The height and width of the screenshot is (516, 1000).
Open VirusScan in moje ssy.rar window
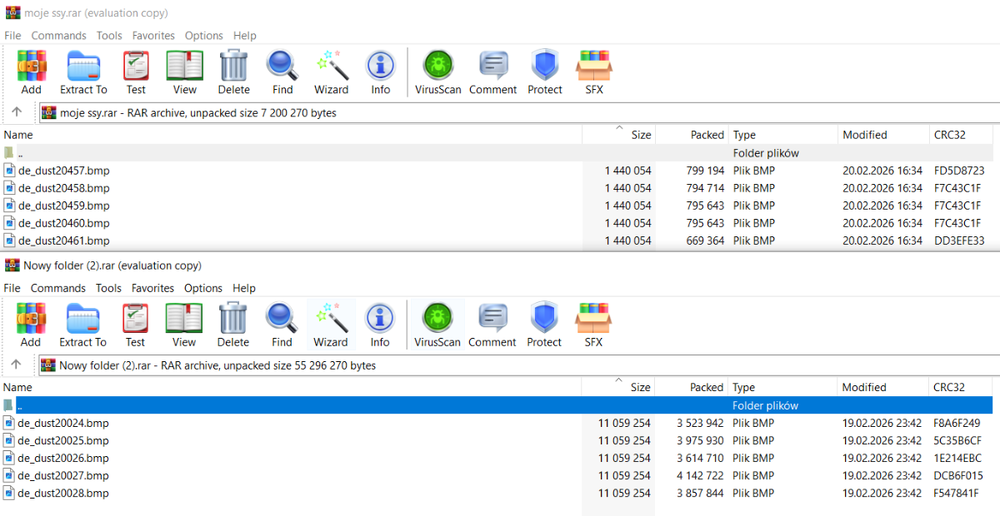pos(437,71)
